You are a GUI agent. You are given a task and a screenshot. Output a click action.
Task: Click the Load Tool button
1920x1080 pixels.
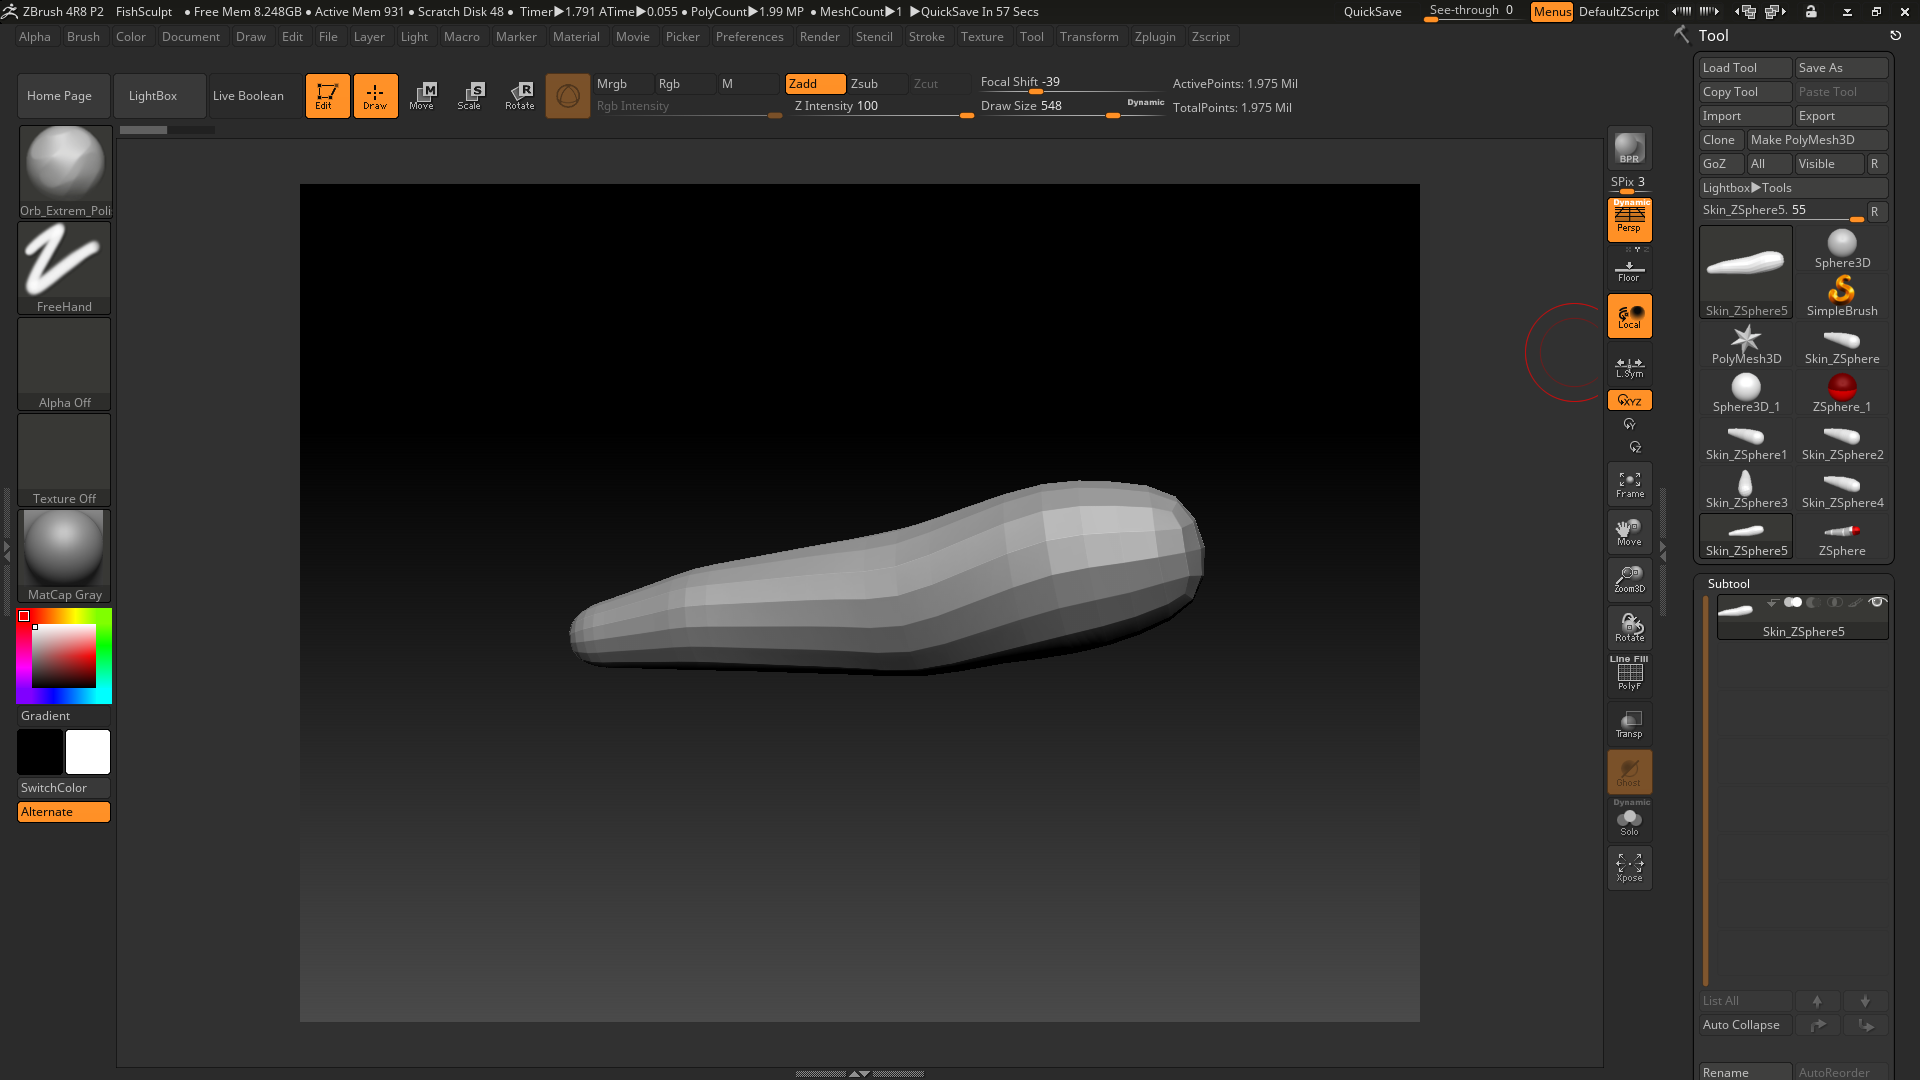click(x=1745, y=68)
